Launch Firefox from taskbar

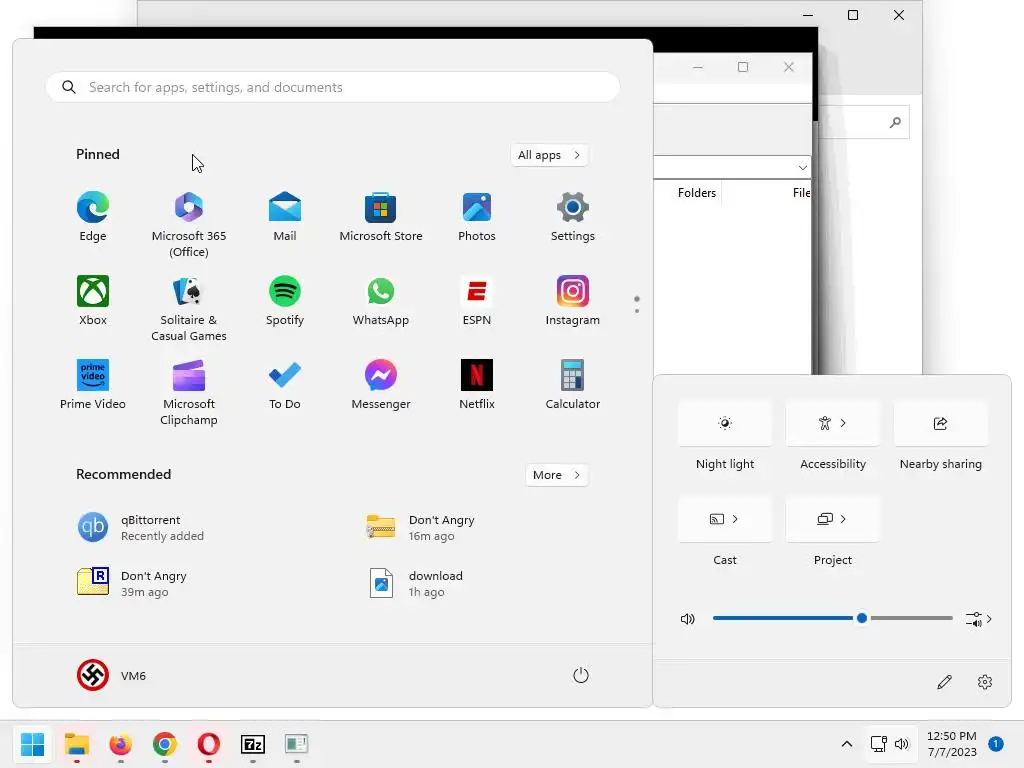pyautogui.click(x=120, y=744)
